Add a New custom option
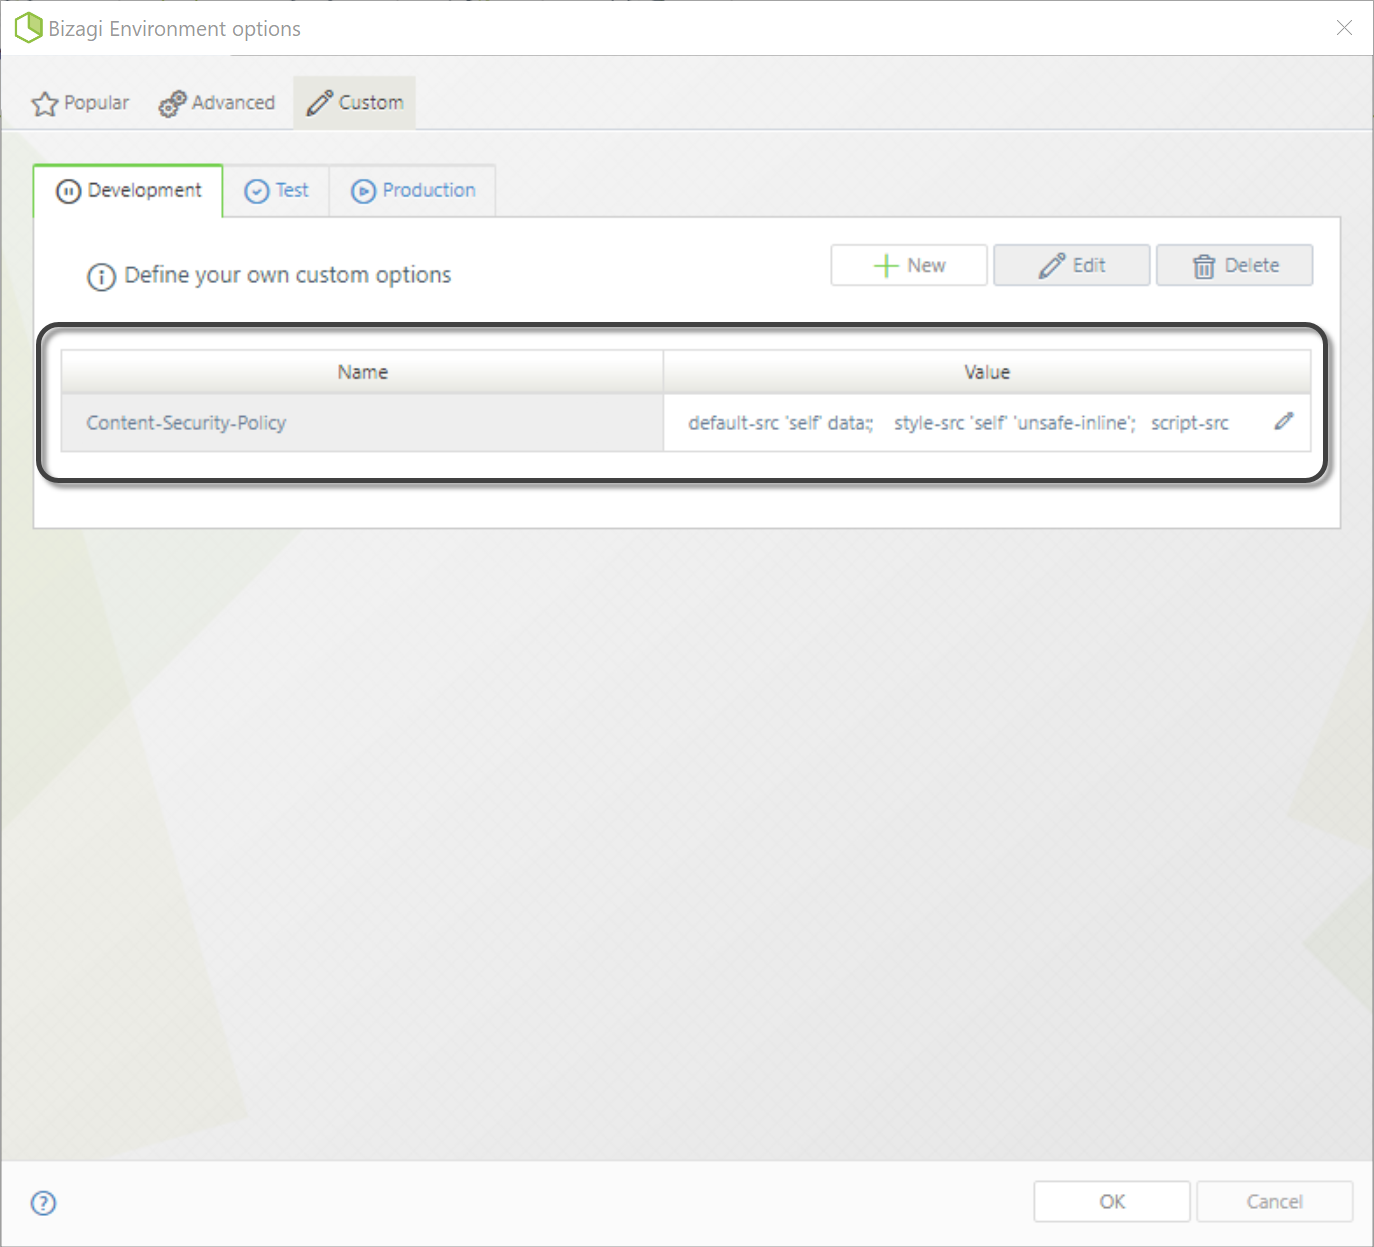The height and width of the screenshot is (1247, 1374). pyautogui.click(x=909, y=265)
